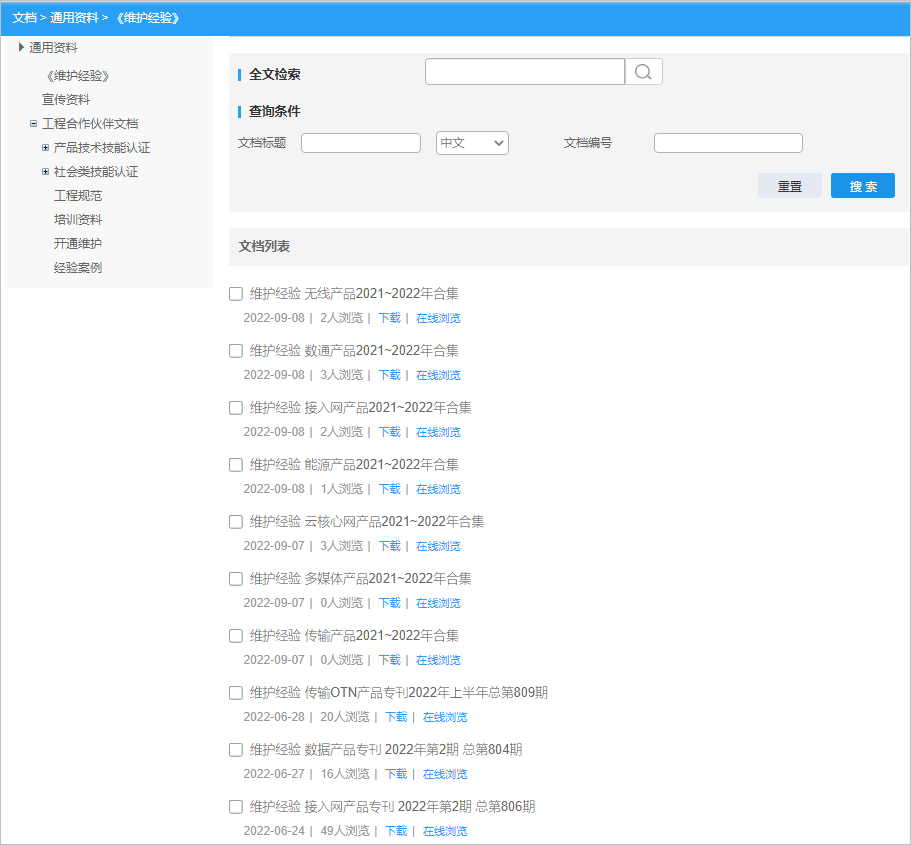This screenshot has height=845, width=911.
Task: Download 多媒体产品2021~2022年合集
Action: coord(390,603)
